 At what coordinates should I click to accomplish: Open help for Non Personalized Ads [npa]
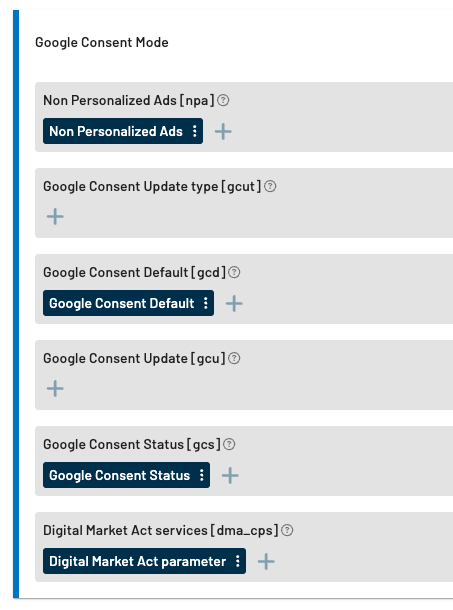tap(223, 100)
